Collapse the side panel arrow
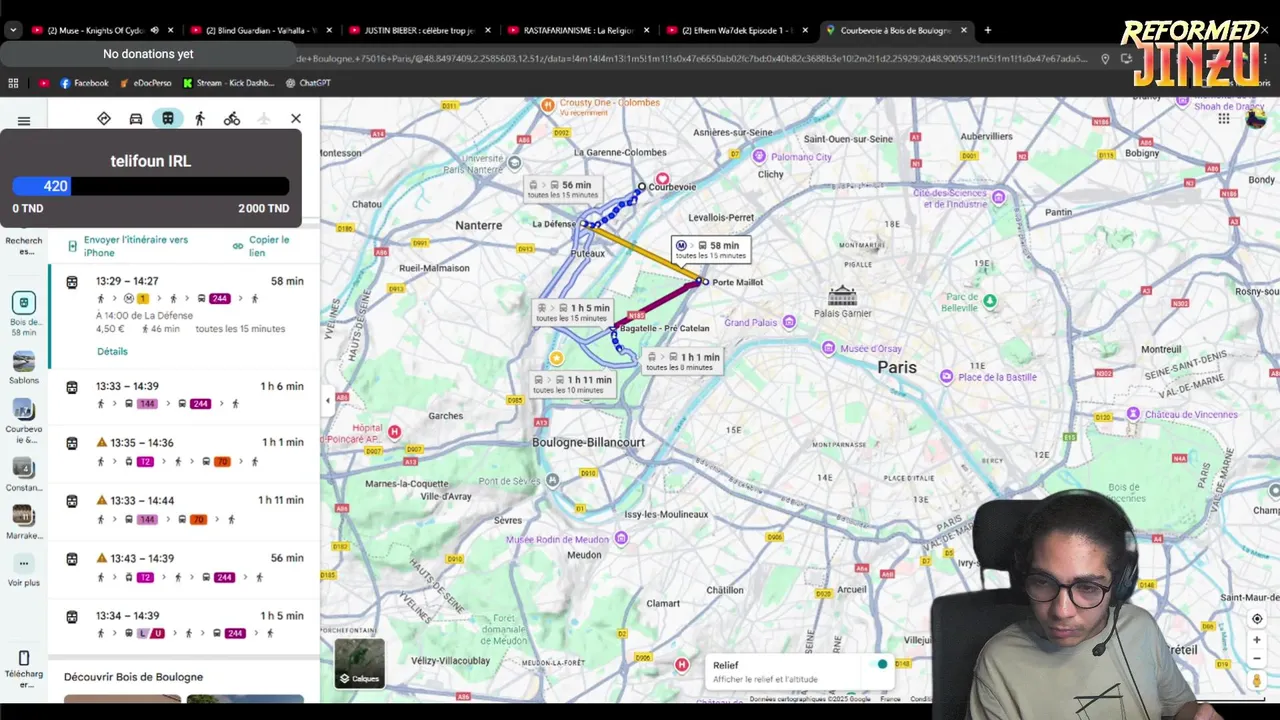 tap(327, 400)
